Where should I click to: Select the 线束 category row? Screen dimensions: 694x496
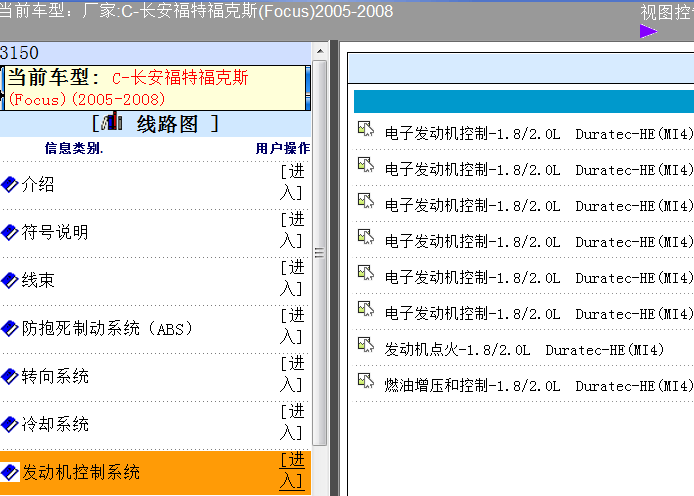[x=155, y=281]
